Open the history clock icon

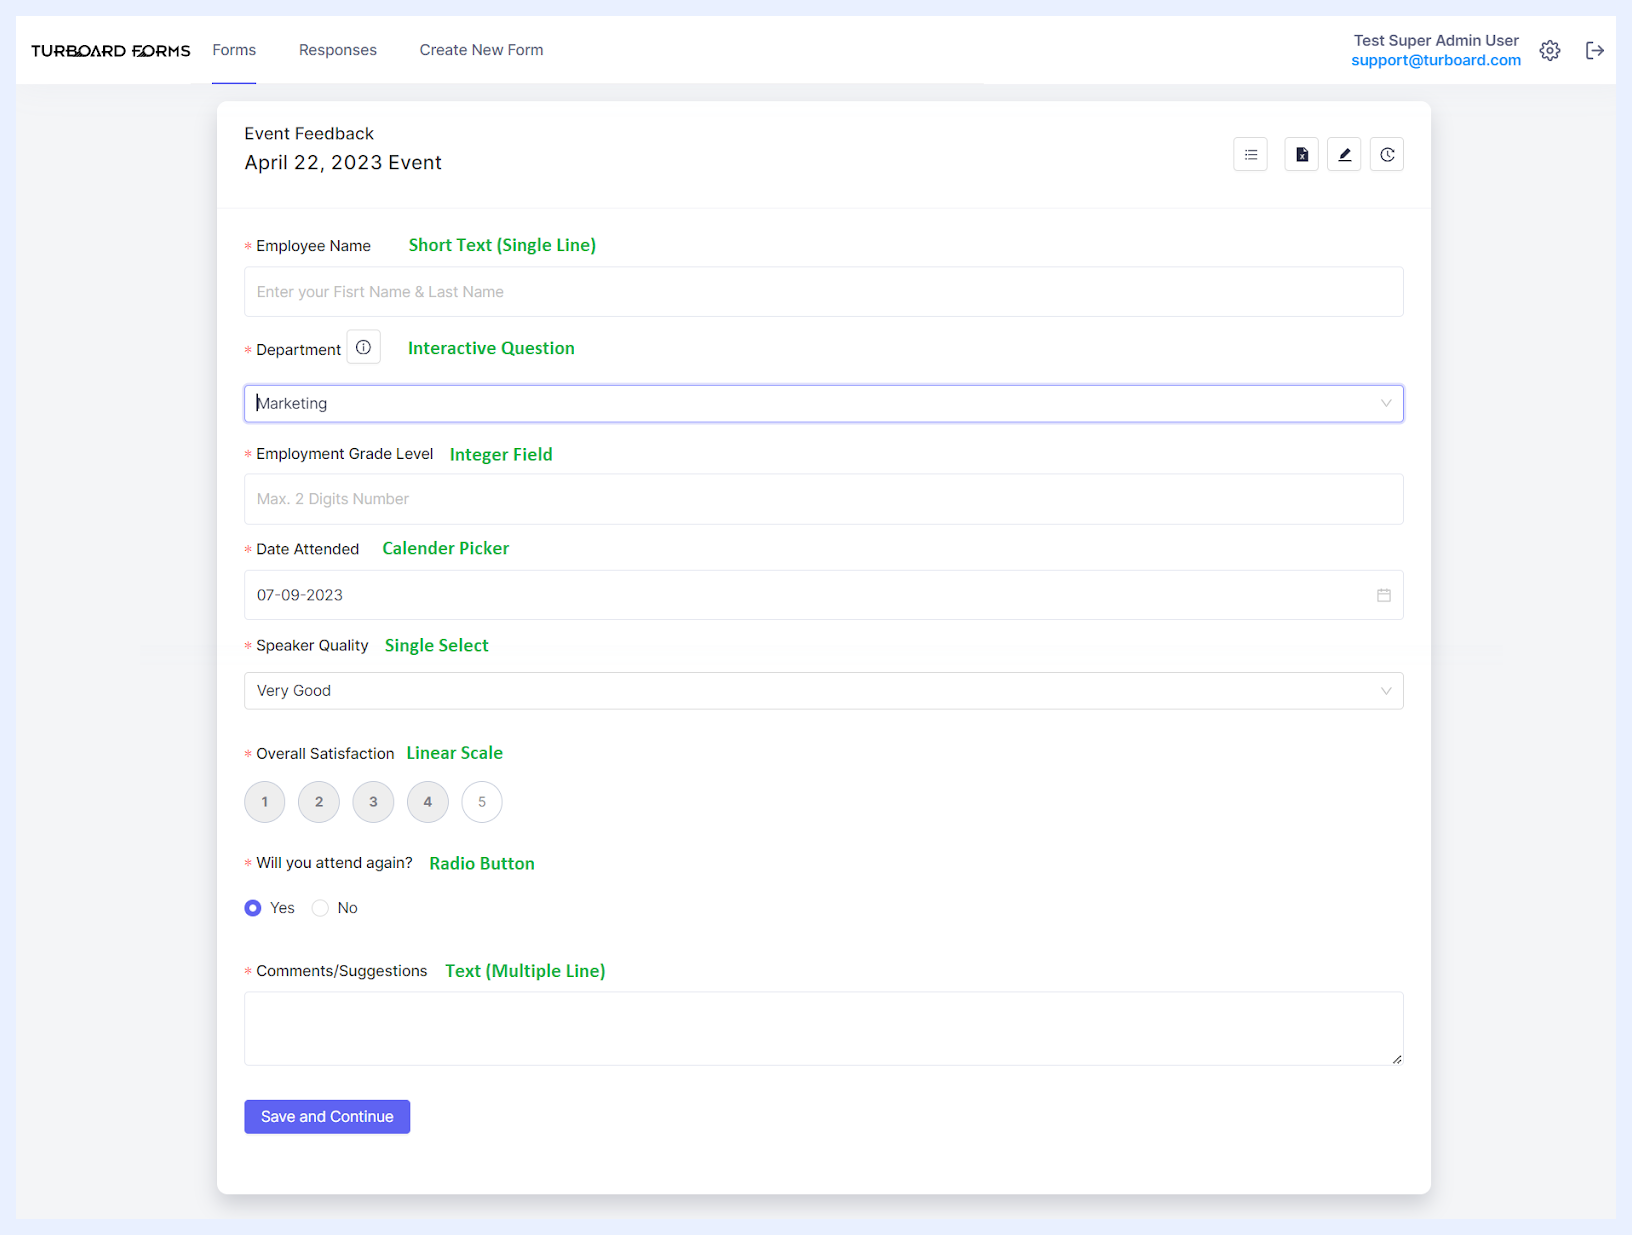1387,154
